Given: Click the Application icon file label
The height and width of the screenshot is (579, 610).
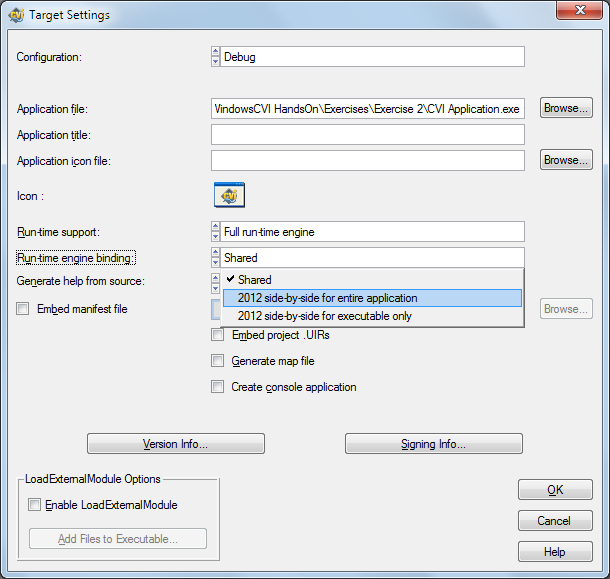Looking at the screenshot, I should pos(64,161).
